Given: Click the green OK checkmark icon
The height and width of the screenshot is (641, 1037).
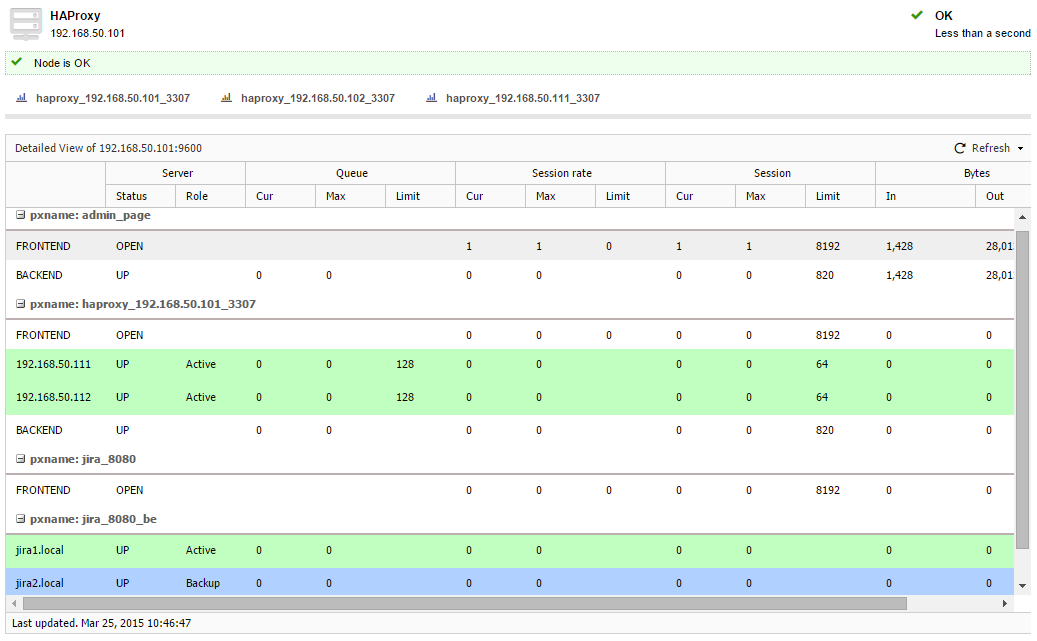Looking at the screenshot, I should (x=917, y=15).
